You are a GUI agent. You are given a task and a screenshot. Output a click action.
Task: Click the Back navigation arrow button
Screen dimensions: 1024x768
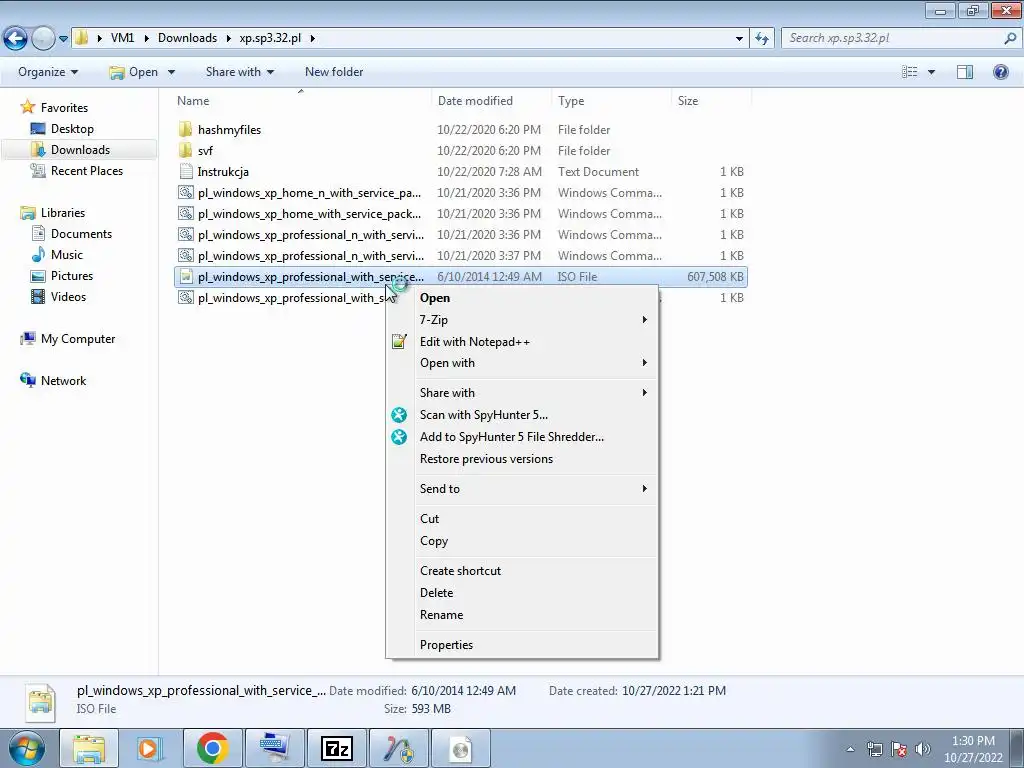(16, 38)
